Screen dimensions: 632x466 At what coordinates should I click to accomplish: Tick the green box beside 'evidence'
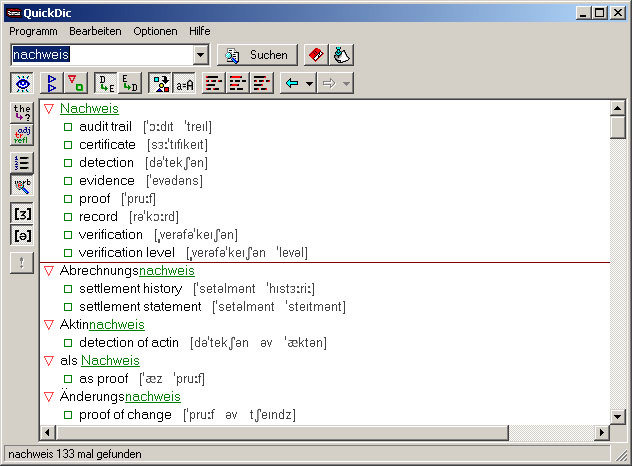[x=68, y=181]
